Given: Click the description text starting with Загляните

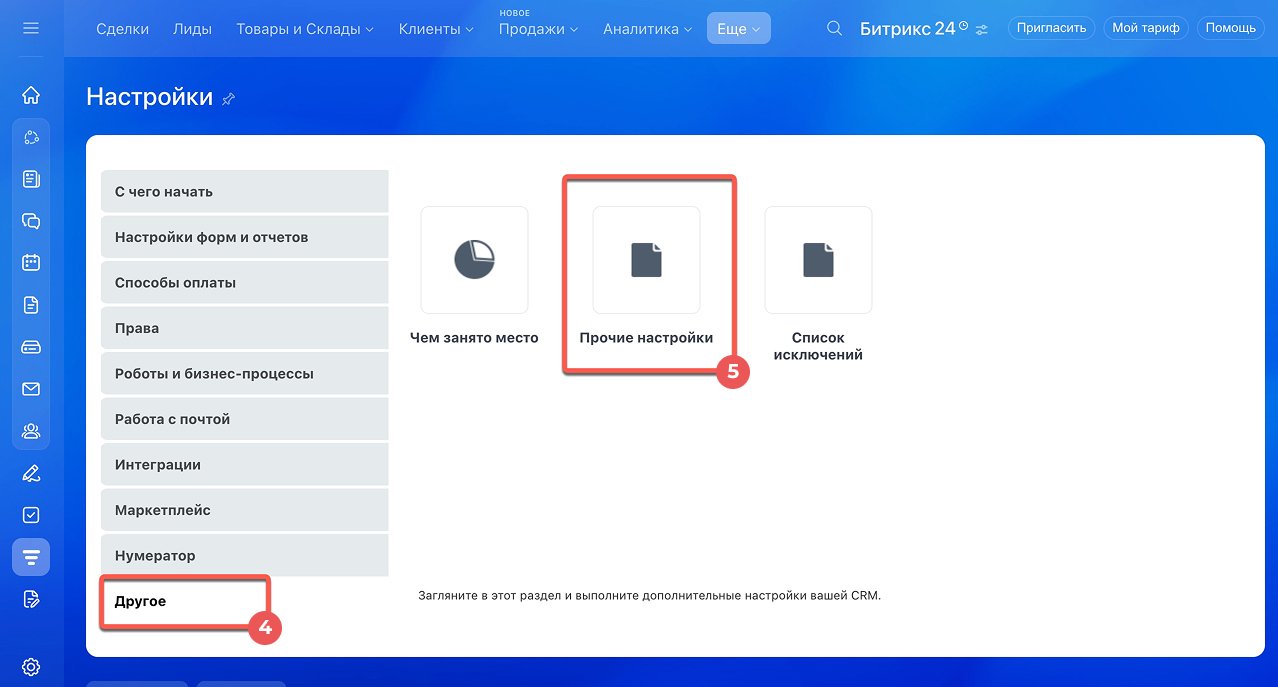Looking at the screenshot, I should click(x=649, y=595).
